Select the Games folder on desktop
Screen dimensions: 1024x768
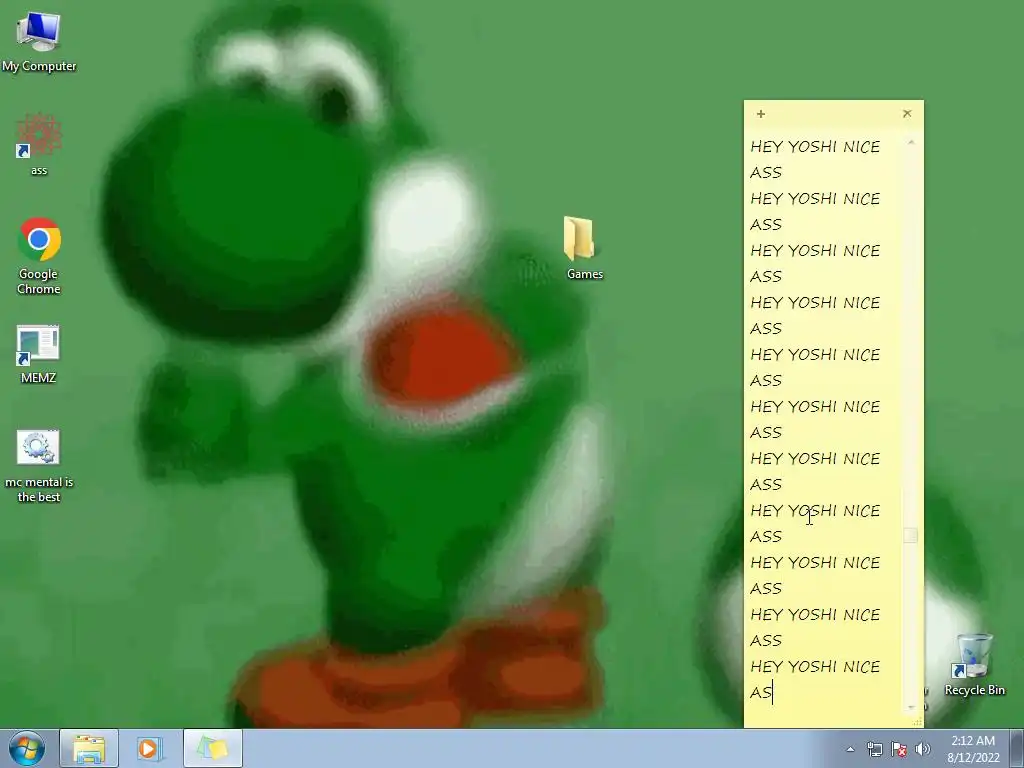pyautogui.click(x=584, y=248)
